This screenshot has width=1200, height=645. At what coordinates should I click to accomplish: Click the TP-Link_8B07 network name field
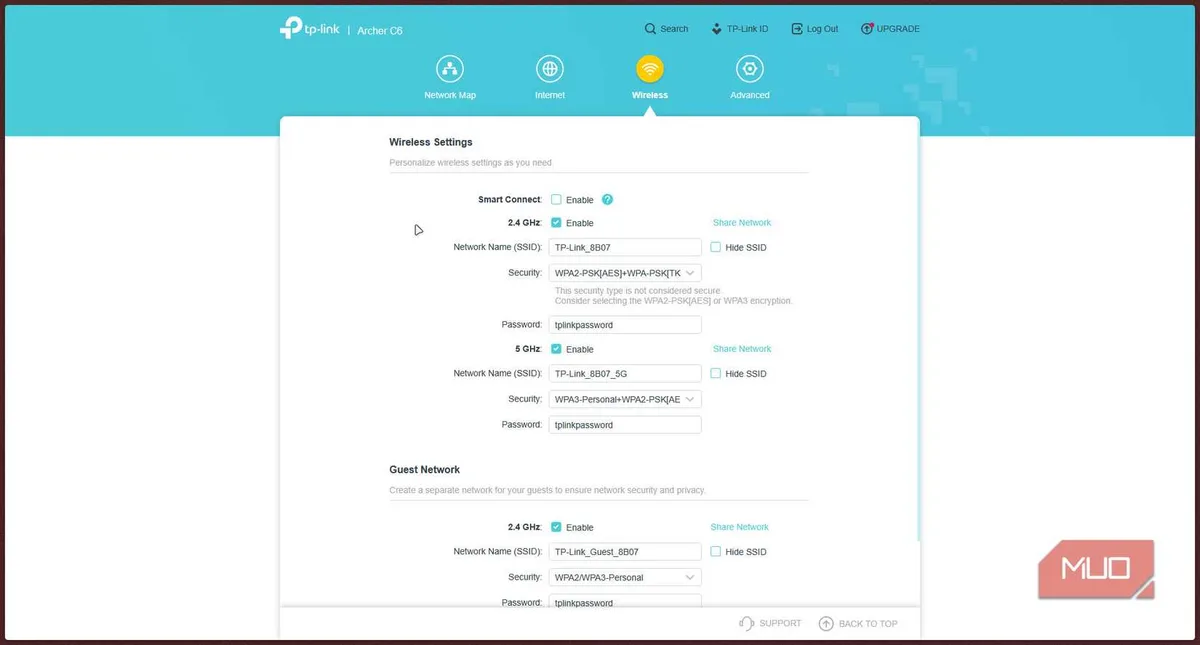625,247
